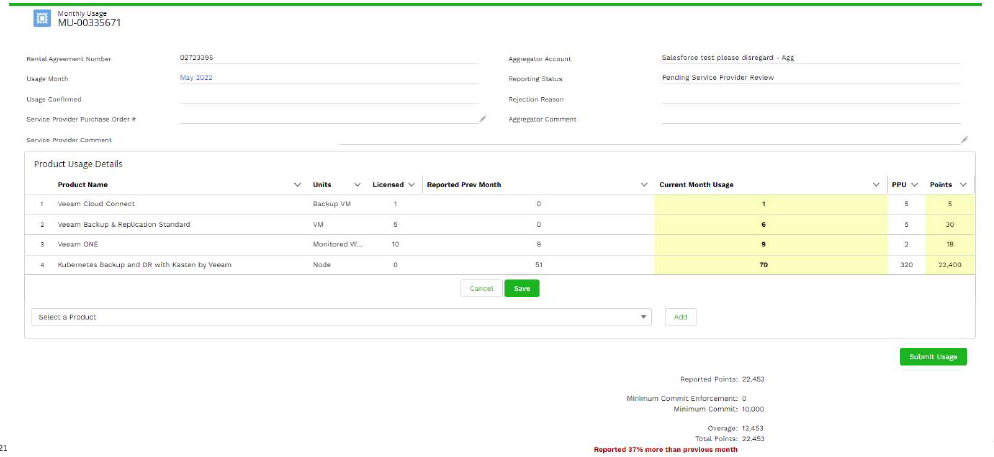Screen dimensions: 994x457
Task: Select Veeam ONE product name
Action: coord(78,244)
